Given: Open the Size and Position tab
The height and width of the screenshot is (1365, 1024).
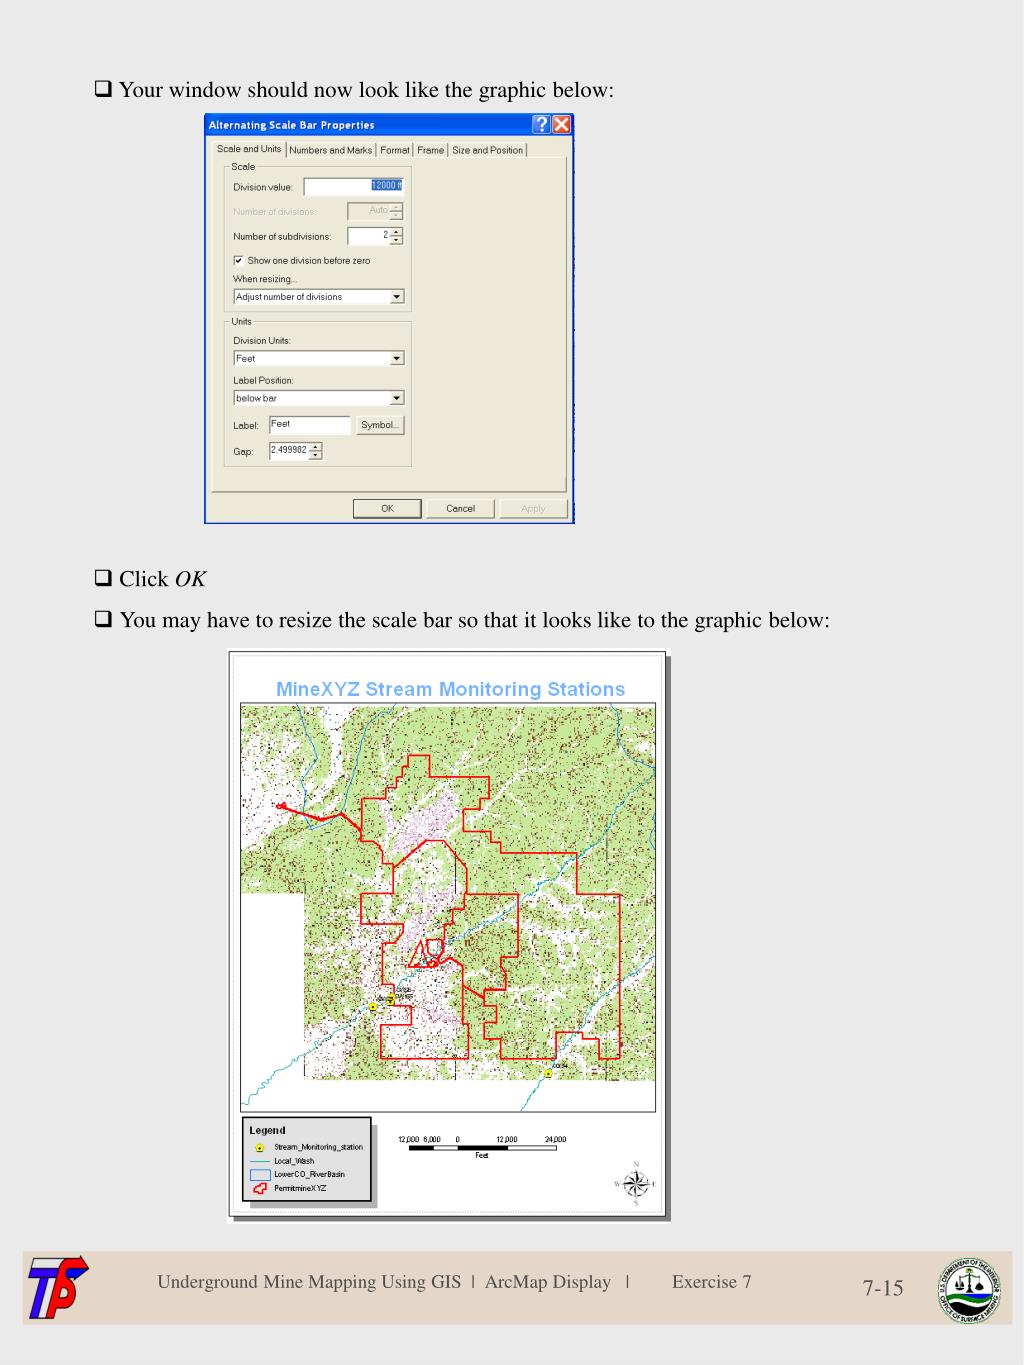Looking at the screenshot, I should 488,150.
